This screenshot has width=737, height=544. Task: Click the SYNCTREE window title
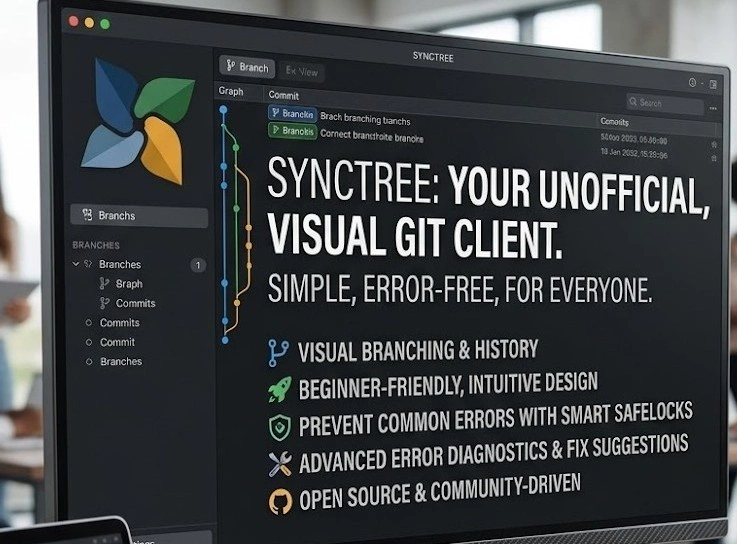pos(433,57)
